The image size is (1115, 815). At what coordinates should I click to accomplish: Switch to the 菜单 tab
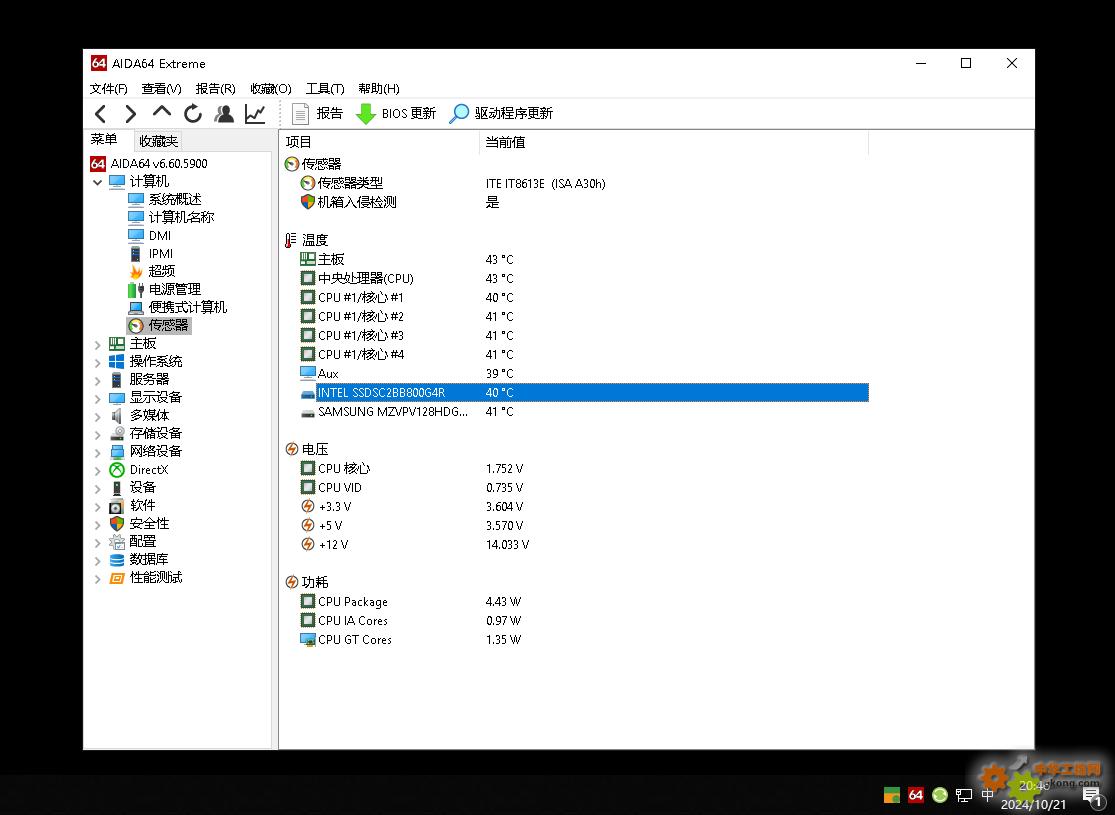(104, 139)
